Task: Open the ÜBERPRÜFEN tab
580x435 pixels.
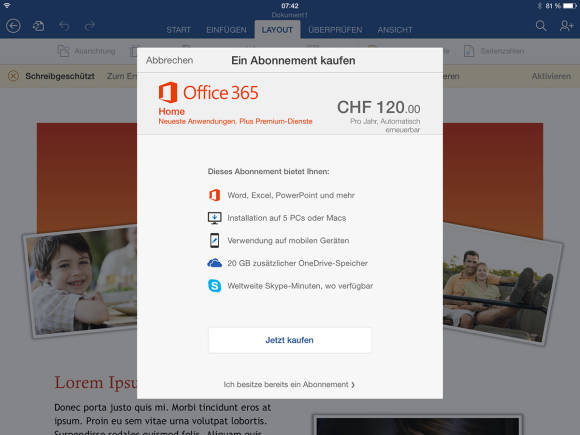Action: pyautogui.click(x=335, y=30)
